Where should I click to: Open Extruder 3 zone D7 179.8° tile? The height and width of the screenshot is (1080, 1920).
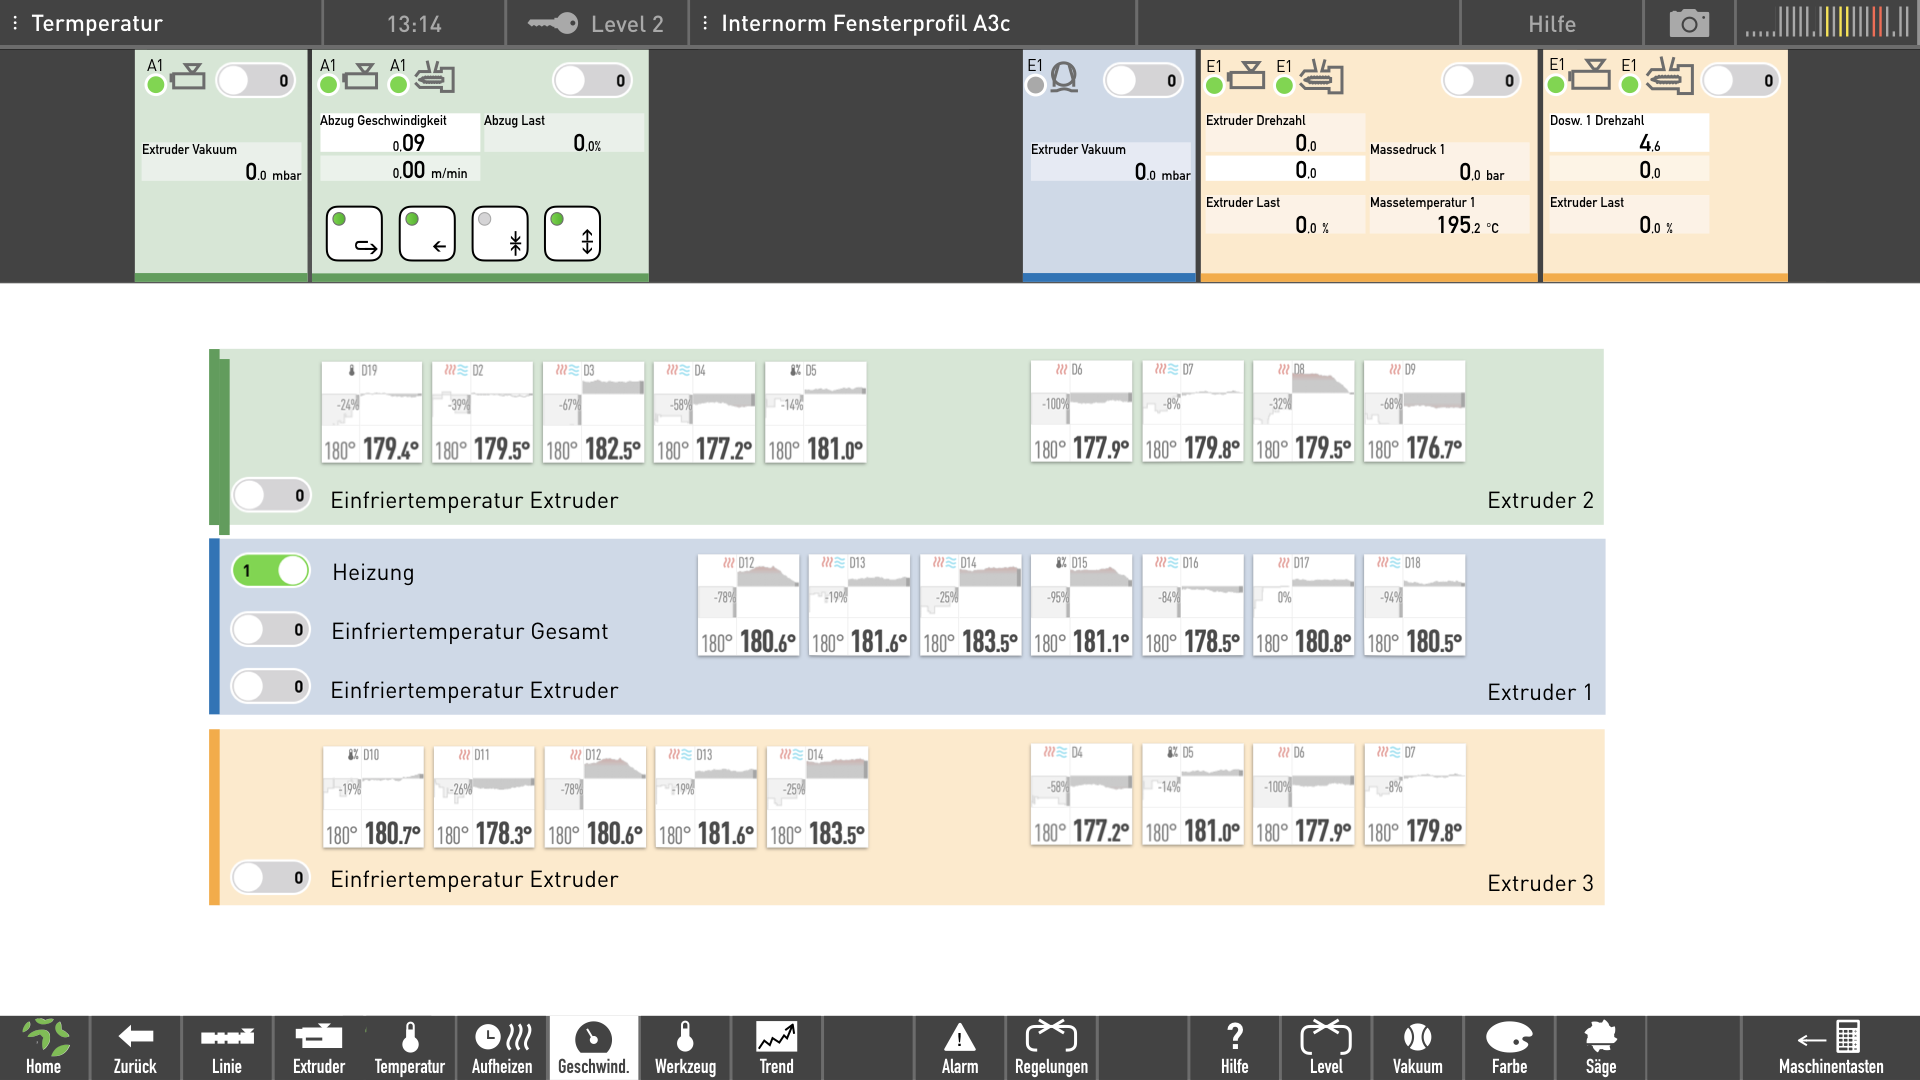(1414, 795)
